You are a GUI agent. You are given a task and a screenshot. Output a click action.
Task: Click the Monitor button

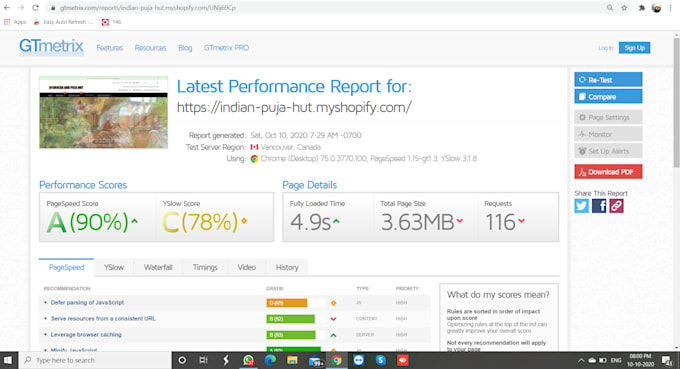(x=608, y=134)
